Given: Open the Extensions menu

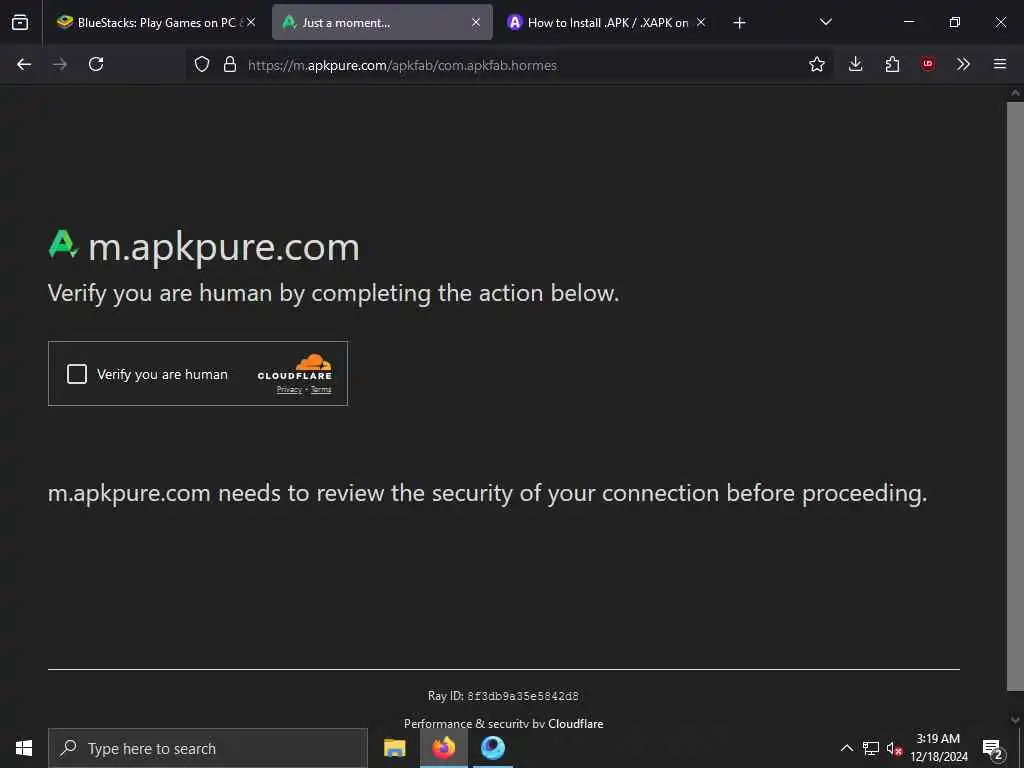Looking at the screenshot, I should [x=892, y=64].
